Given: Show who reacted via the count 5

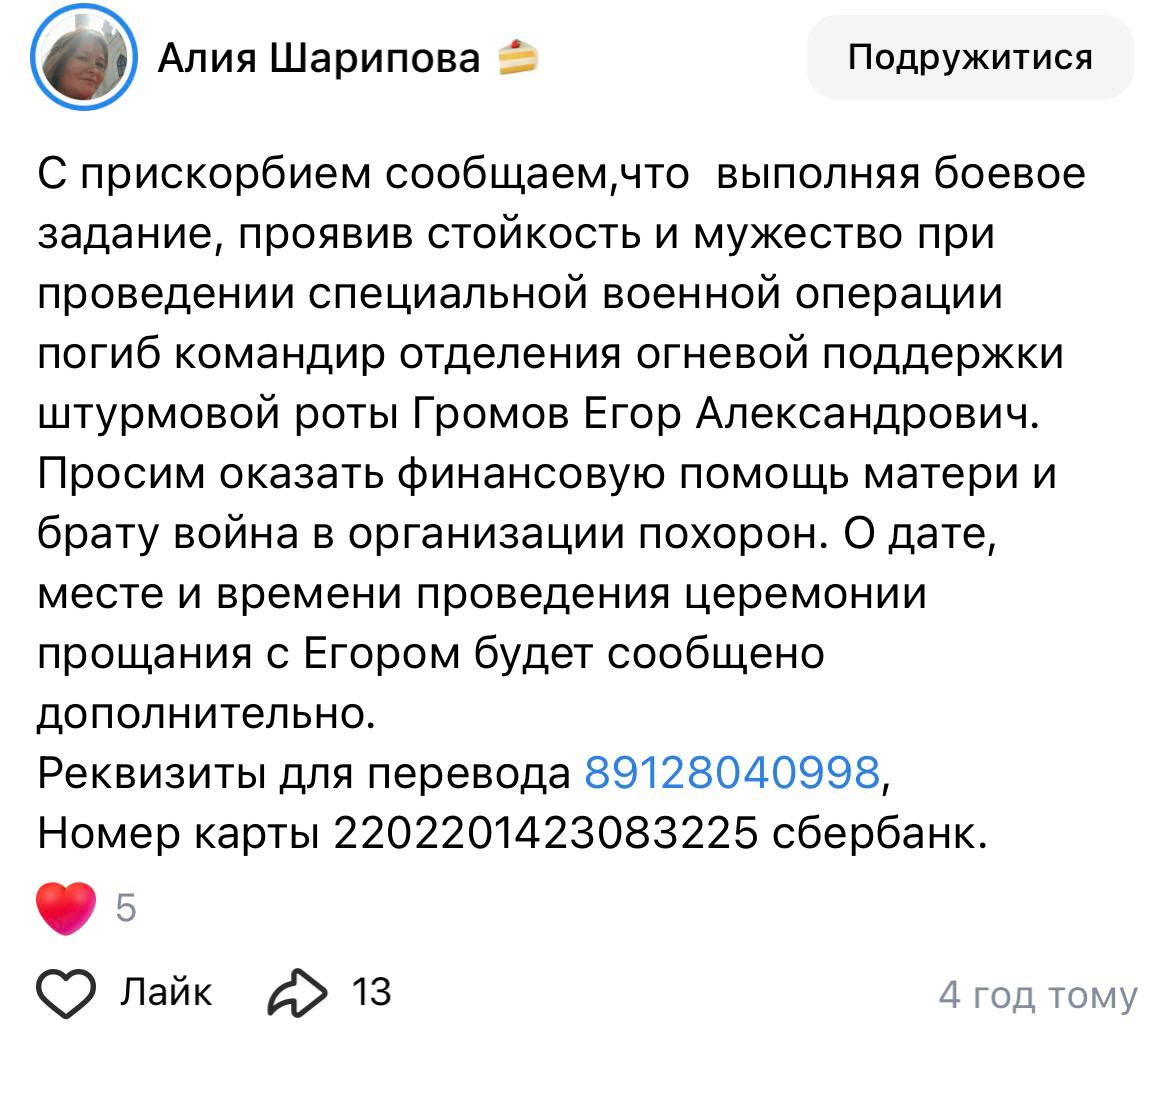Looking at the screenshot, I should [x=126, y=909].
